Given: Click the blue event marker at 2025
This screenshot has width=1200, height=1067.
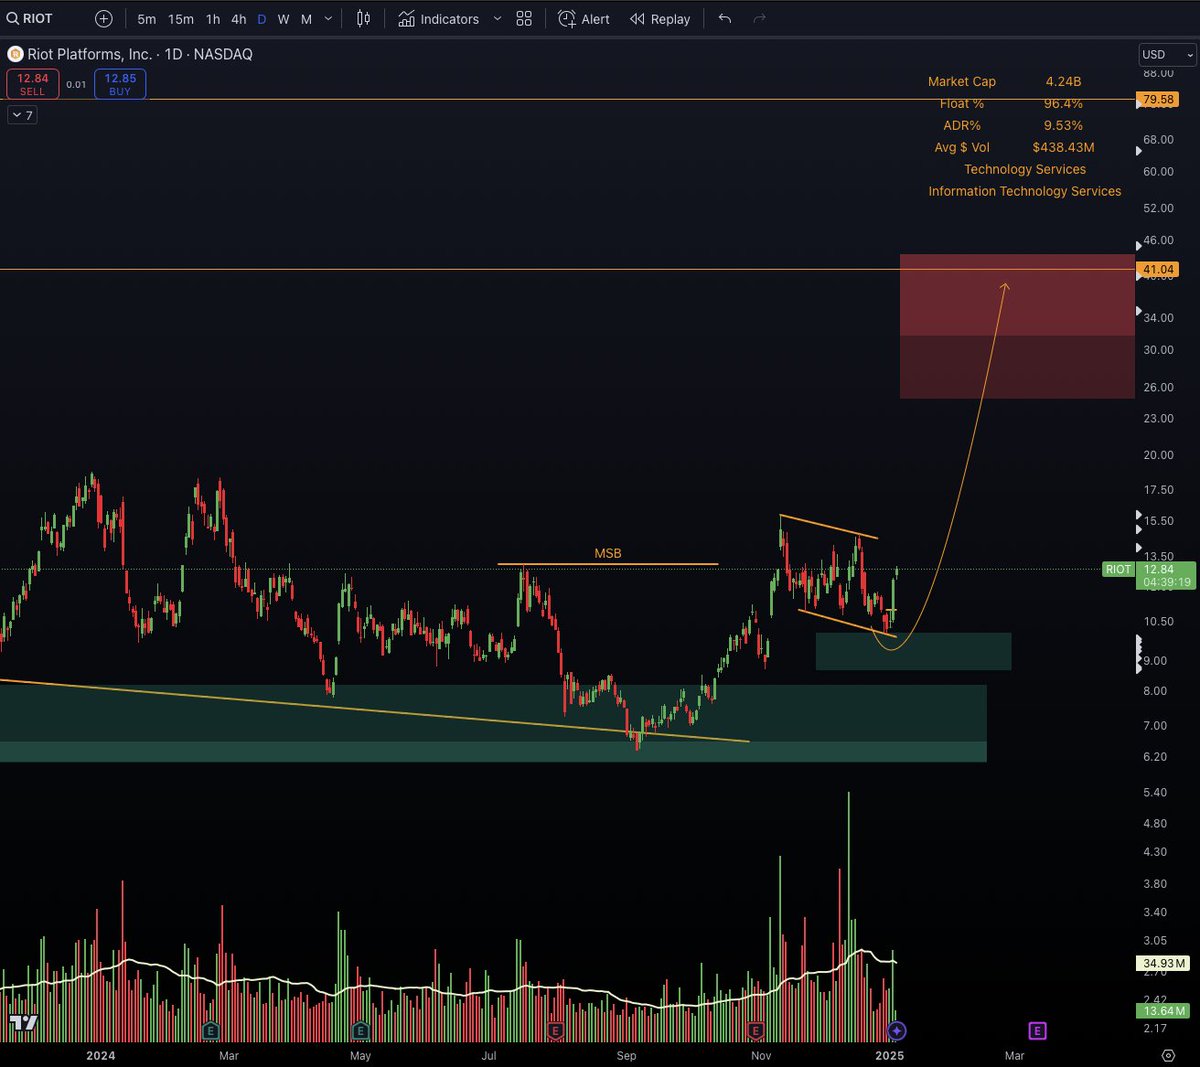Looking at the screenshot, I should coord(897,1030).
